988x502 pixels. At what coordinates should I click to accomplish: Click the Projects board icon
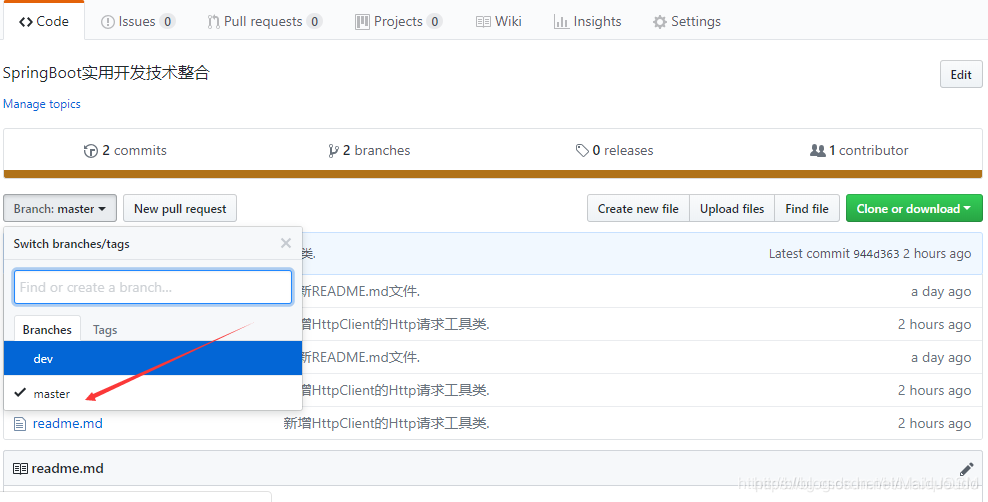pos(362,22)
